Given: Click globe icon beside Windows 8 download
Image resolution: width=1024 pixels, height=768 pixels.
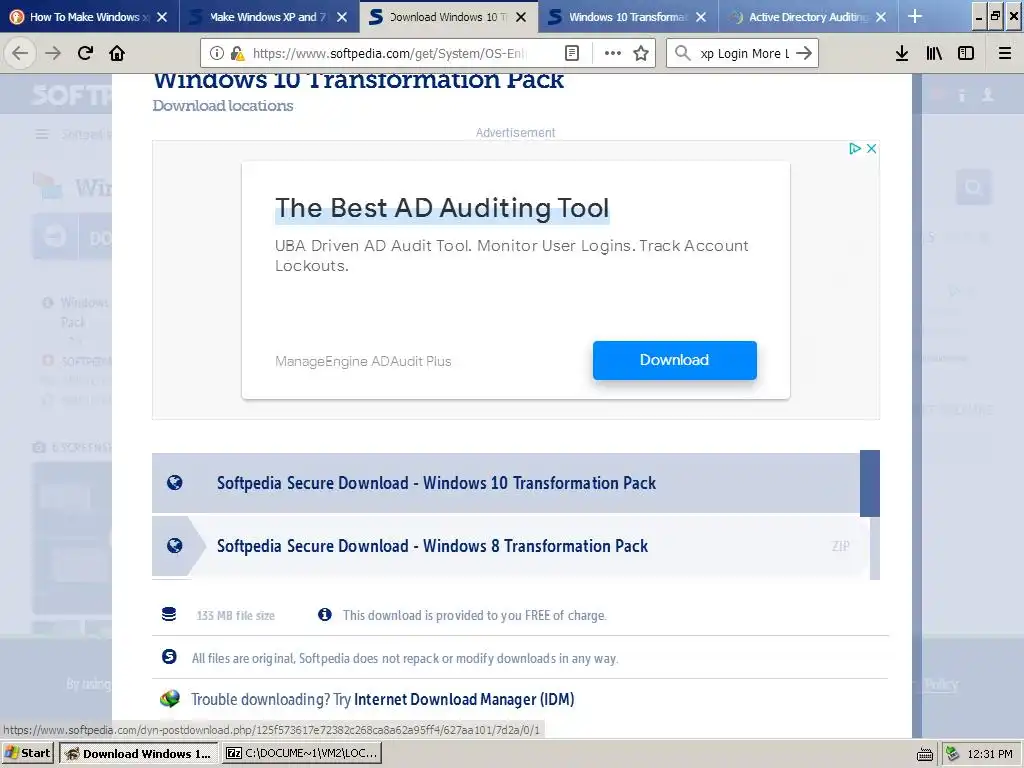Looking at the screenshot, I should point(174,545).
